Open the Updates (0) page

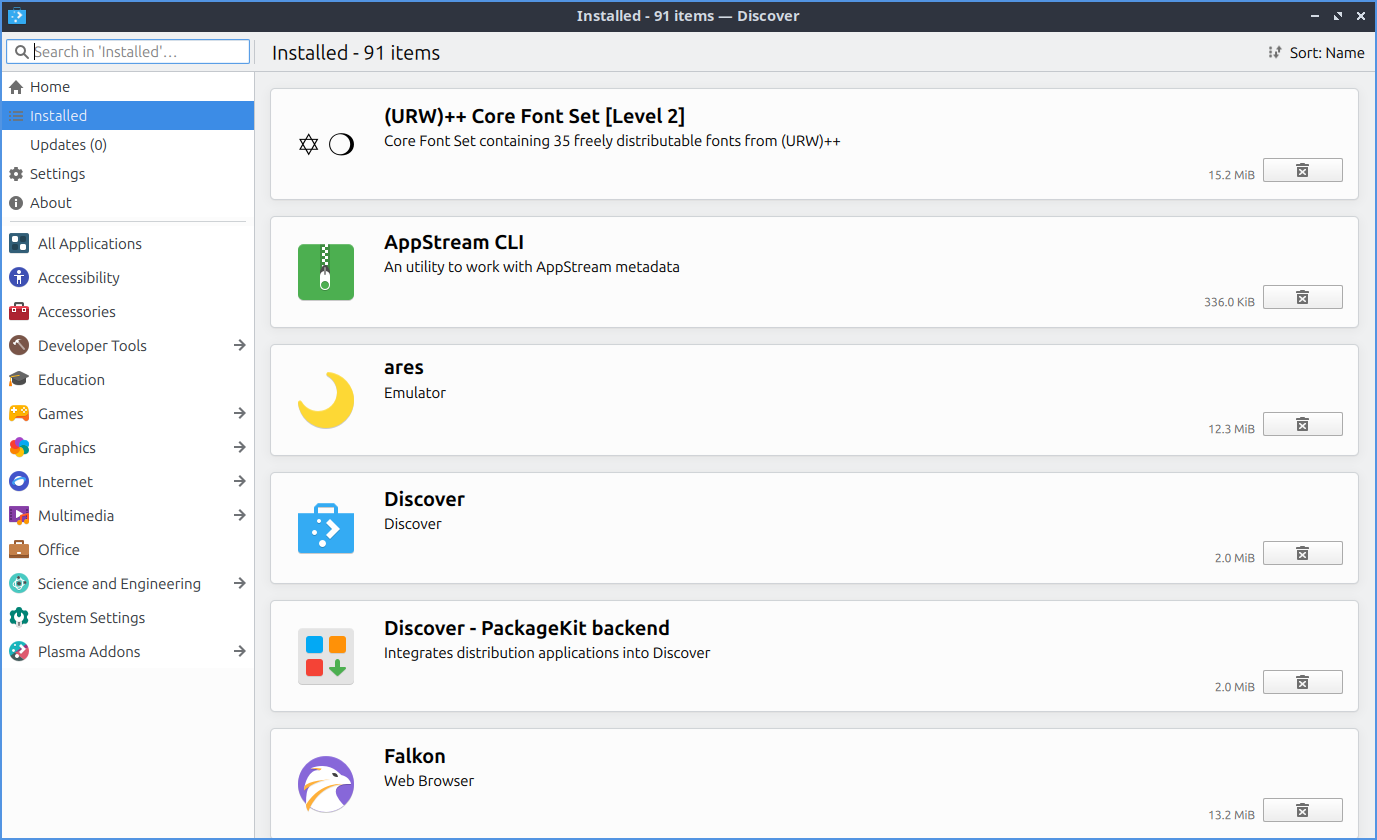[68, 145]
